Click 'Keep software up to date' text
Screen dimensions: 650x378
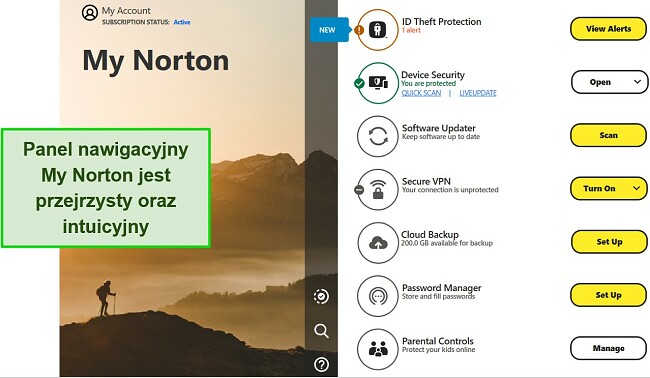(x=441, y=137)
